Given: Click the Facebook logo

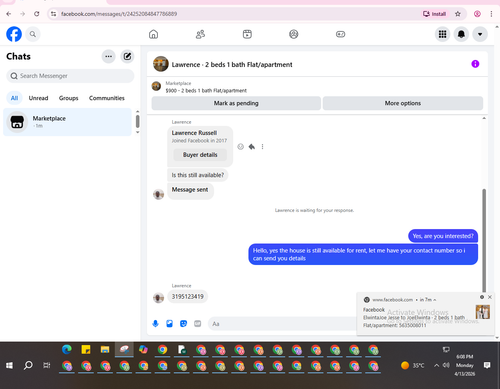Looking at the screenshot, I should tap(14, 34).
